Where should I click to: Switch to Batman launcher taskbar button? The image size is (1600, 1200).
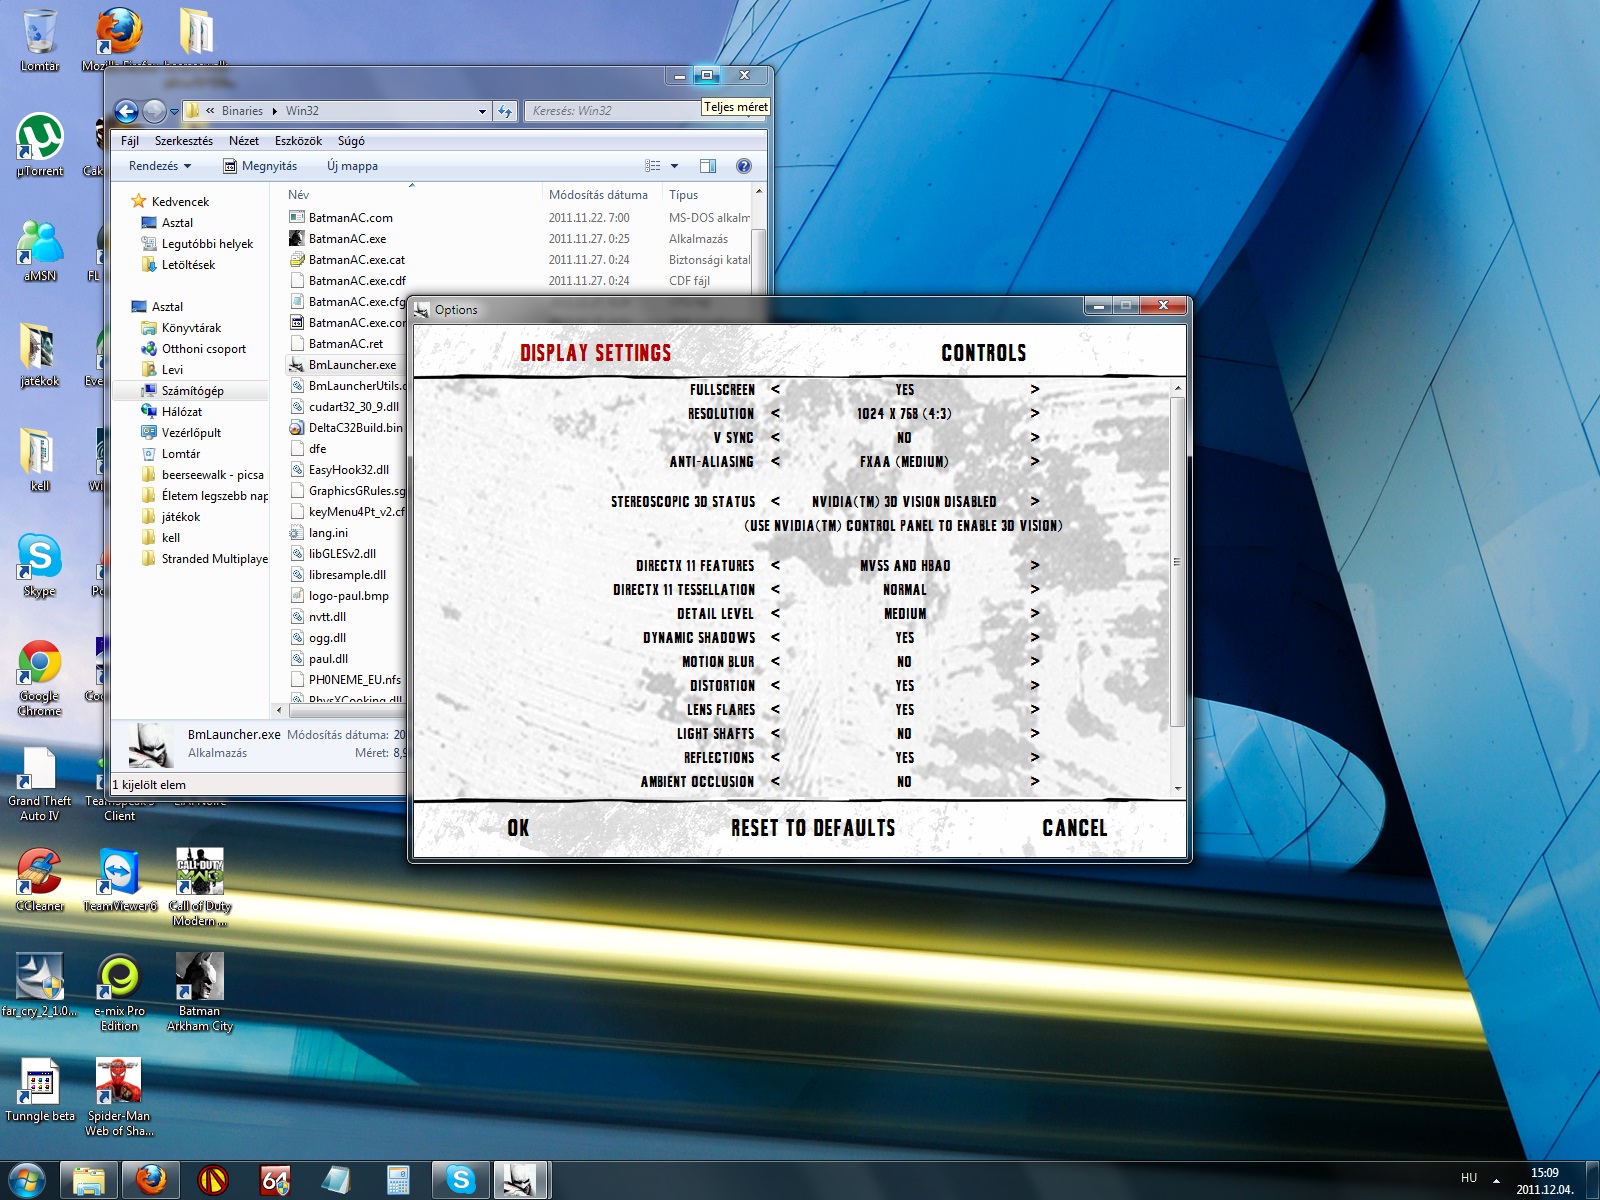point(521,1180)
